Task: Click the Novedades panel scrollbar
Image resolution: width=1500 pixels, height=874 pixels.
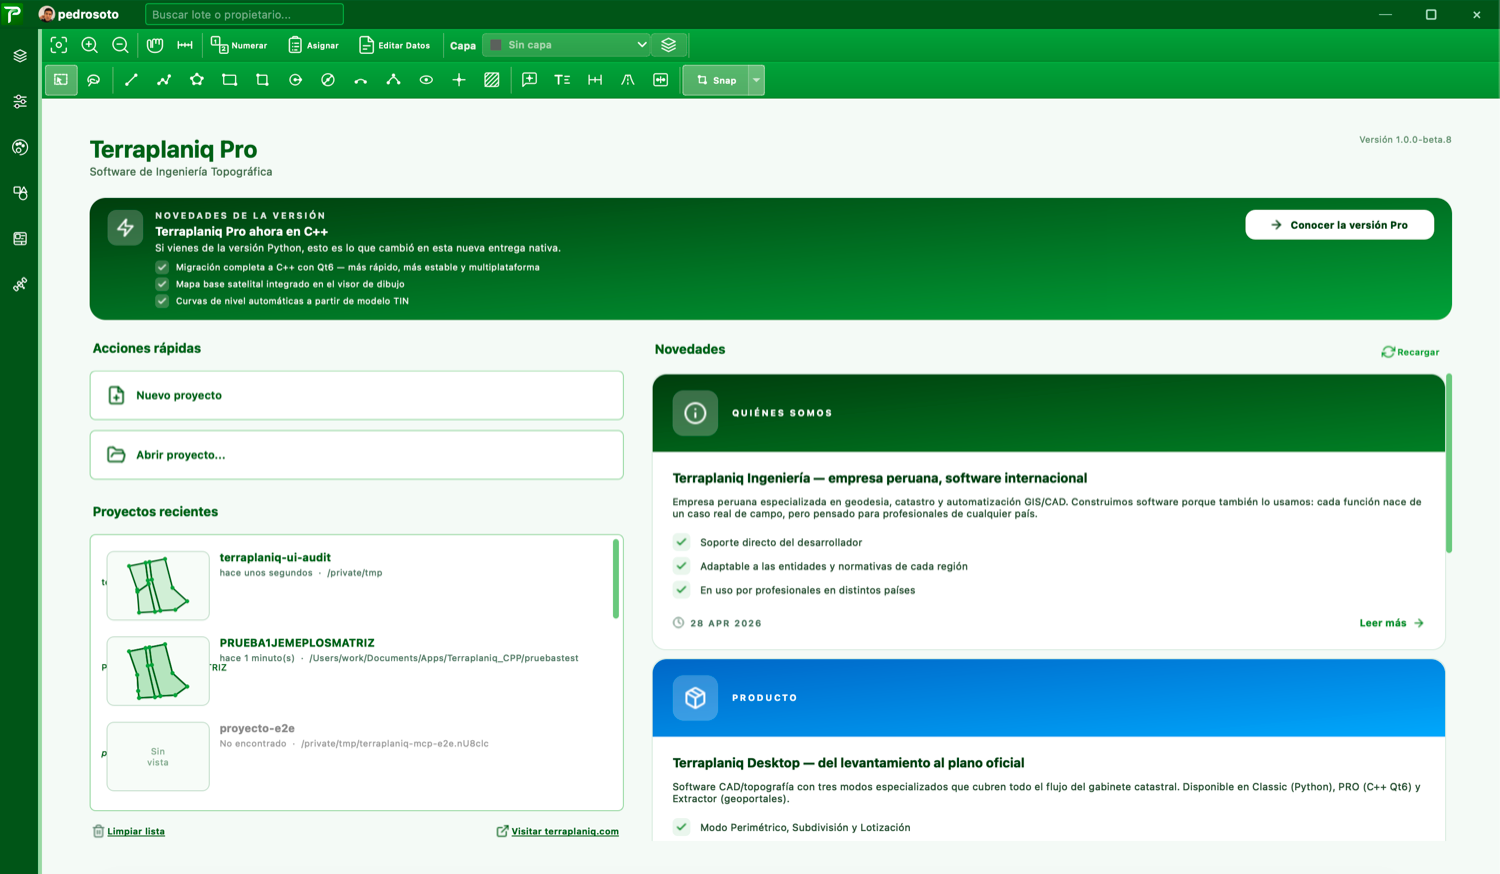Action: (x=1449, y=463)
